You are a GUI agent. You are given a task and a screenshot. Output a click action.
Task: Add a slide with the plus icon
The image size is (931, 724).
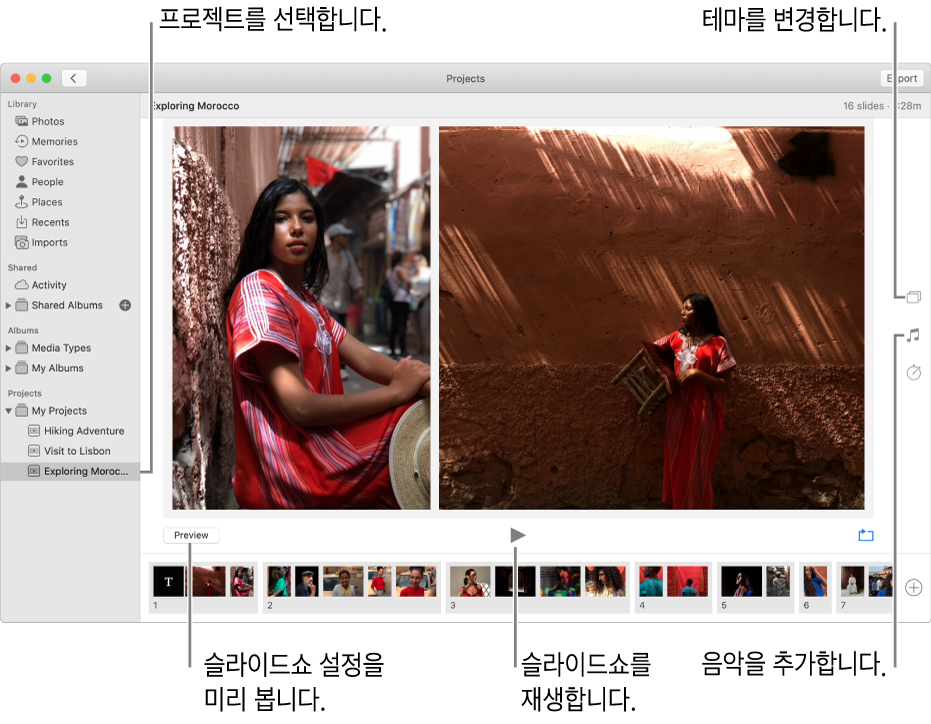(913, 587)
